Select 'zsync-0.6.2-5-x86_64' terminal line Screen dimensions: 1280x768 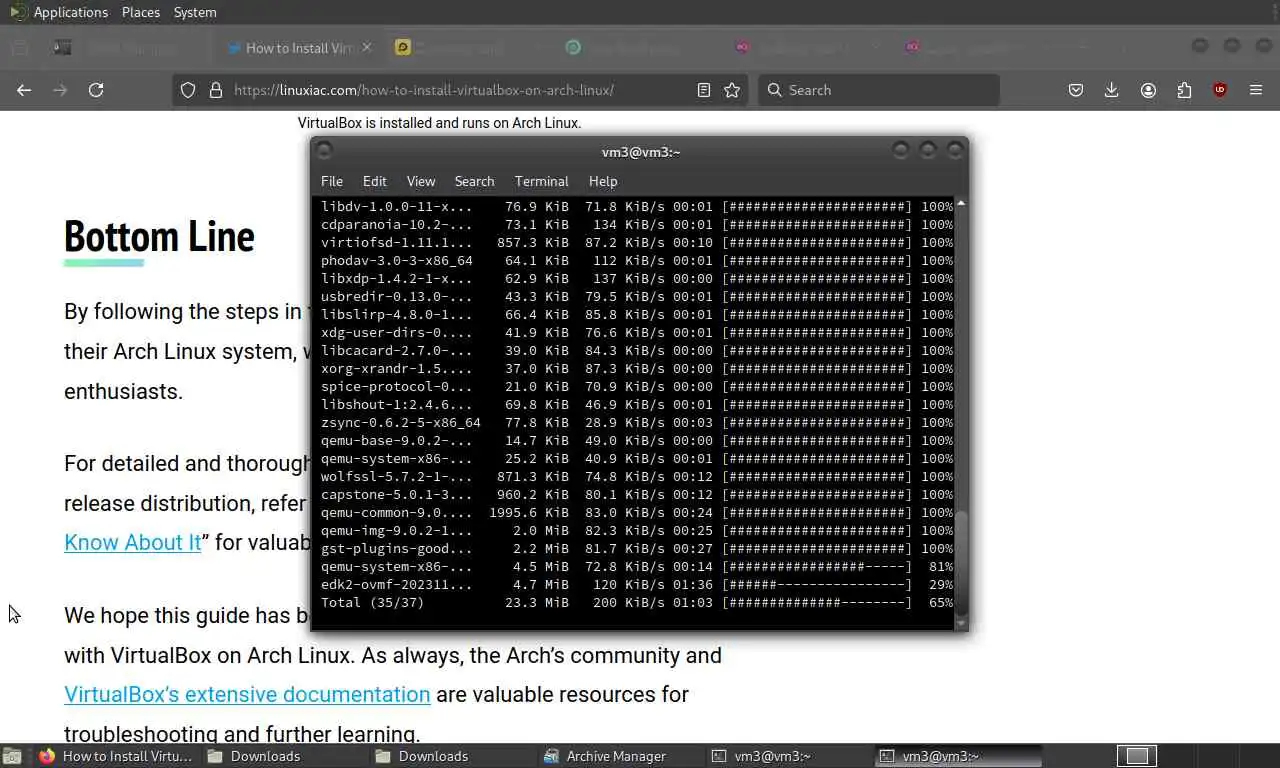[636, 423]
